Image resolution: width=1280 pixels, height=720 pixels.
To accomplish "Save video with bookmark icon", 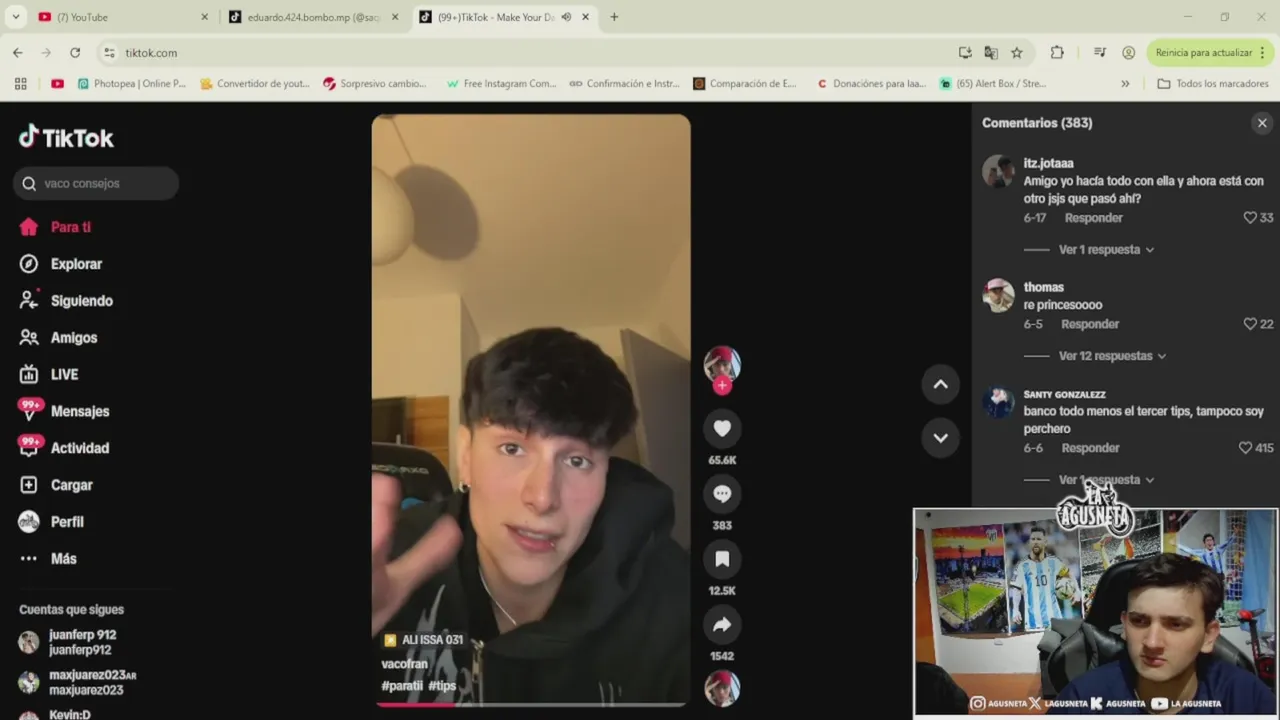I will (x=722, y=559).
